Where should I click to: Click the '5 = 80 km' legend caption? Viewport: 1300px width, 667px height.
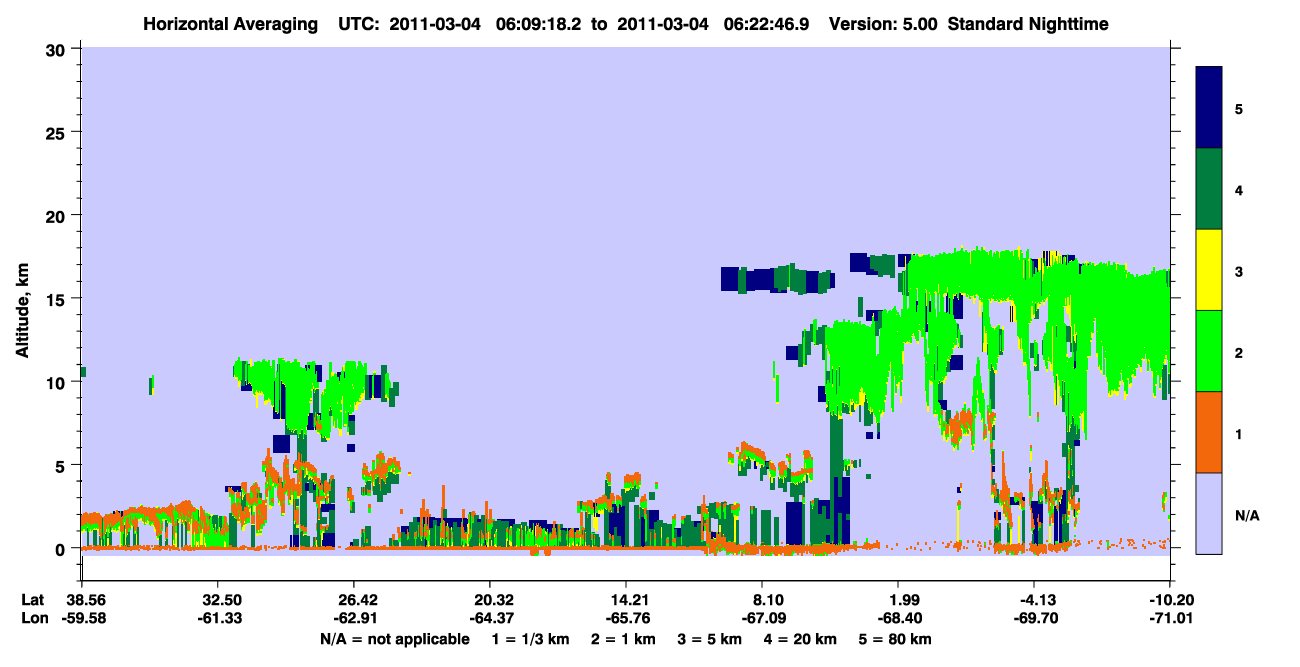point(896,638)
